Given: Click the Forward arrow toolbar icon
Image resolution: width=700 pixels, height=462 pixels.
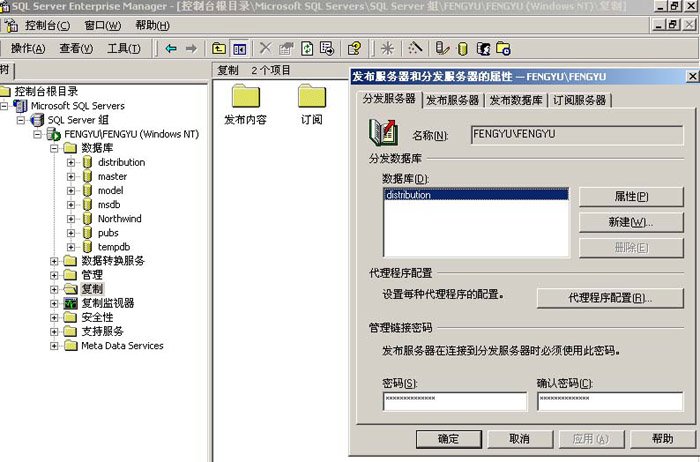Looking at the screenshot, I should pyautogui.click(x=191, y=48).
